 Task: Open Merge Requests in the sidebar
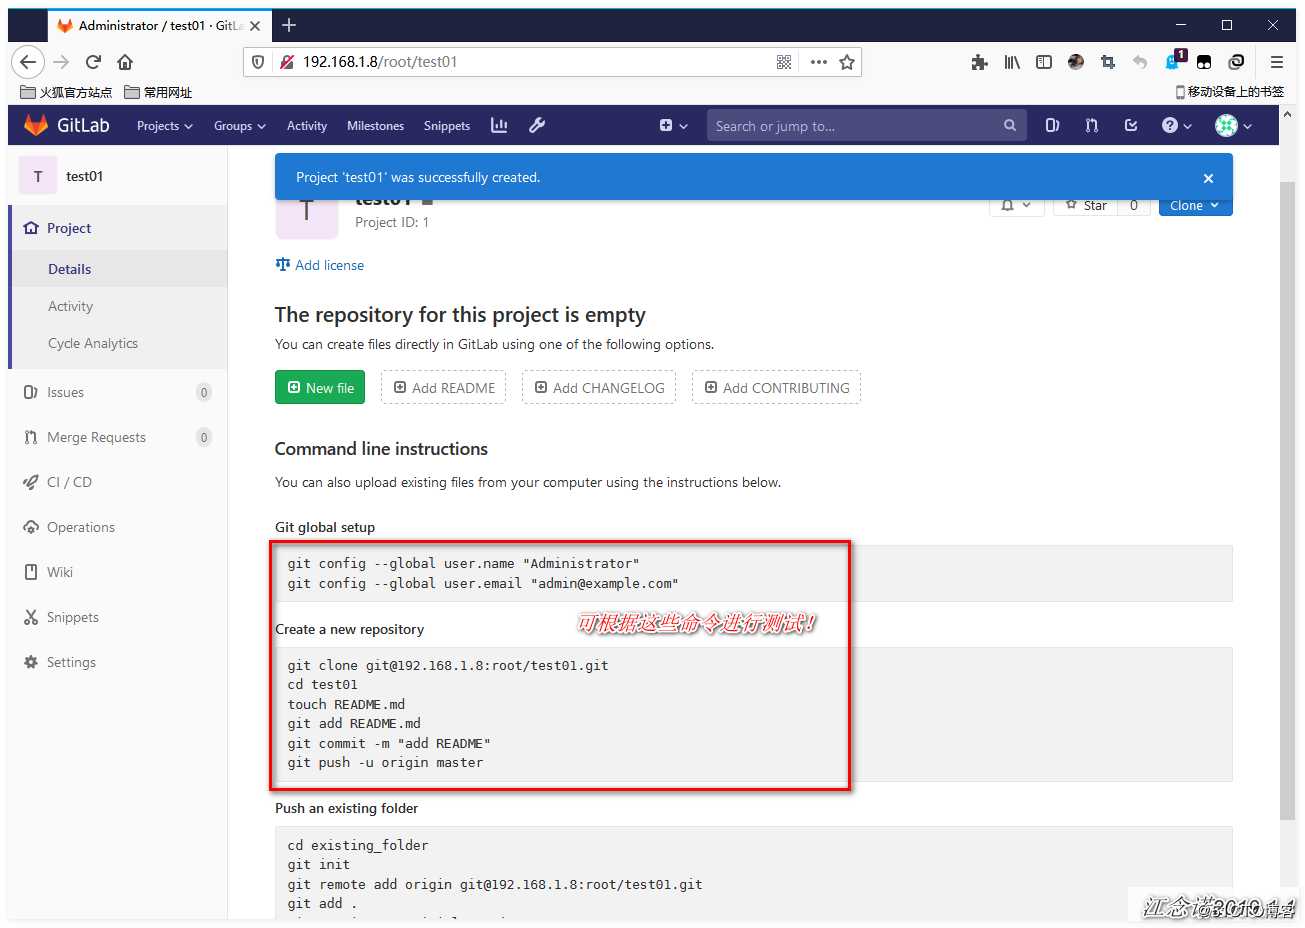[118, 437]
